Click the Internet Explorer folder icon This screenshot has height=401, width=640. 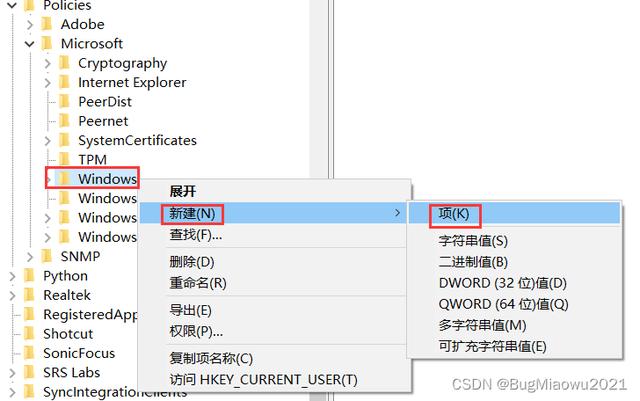tap(64, 82)
